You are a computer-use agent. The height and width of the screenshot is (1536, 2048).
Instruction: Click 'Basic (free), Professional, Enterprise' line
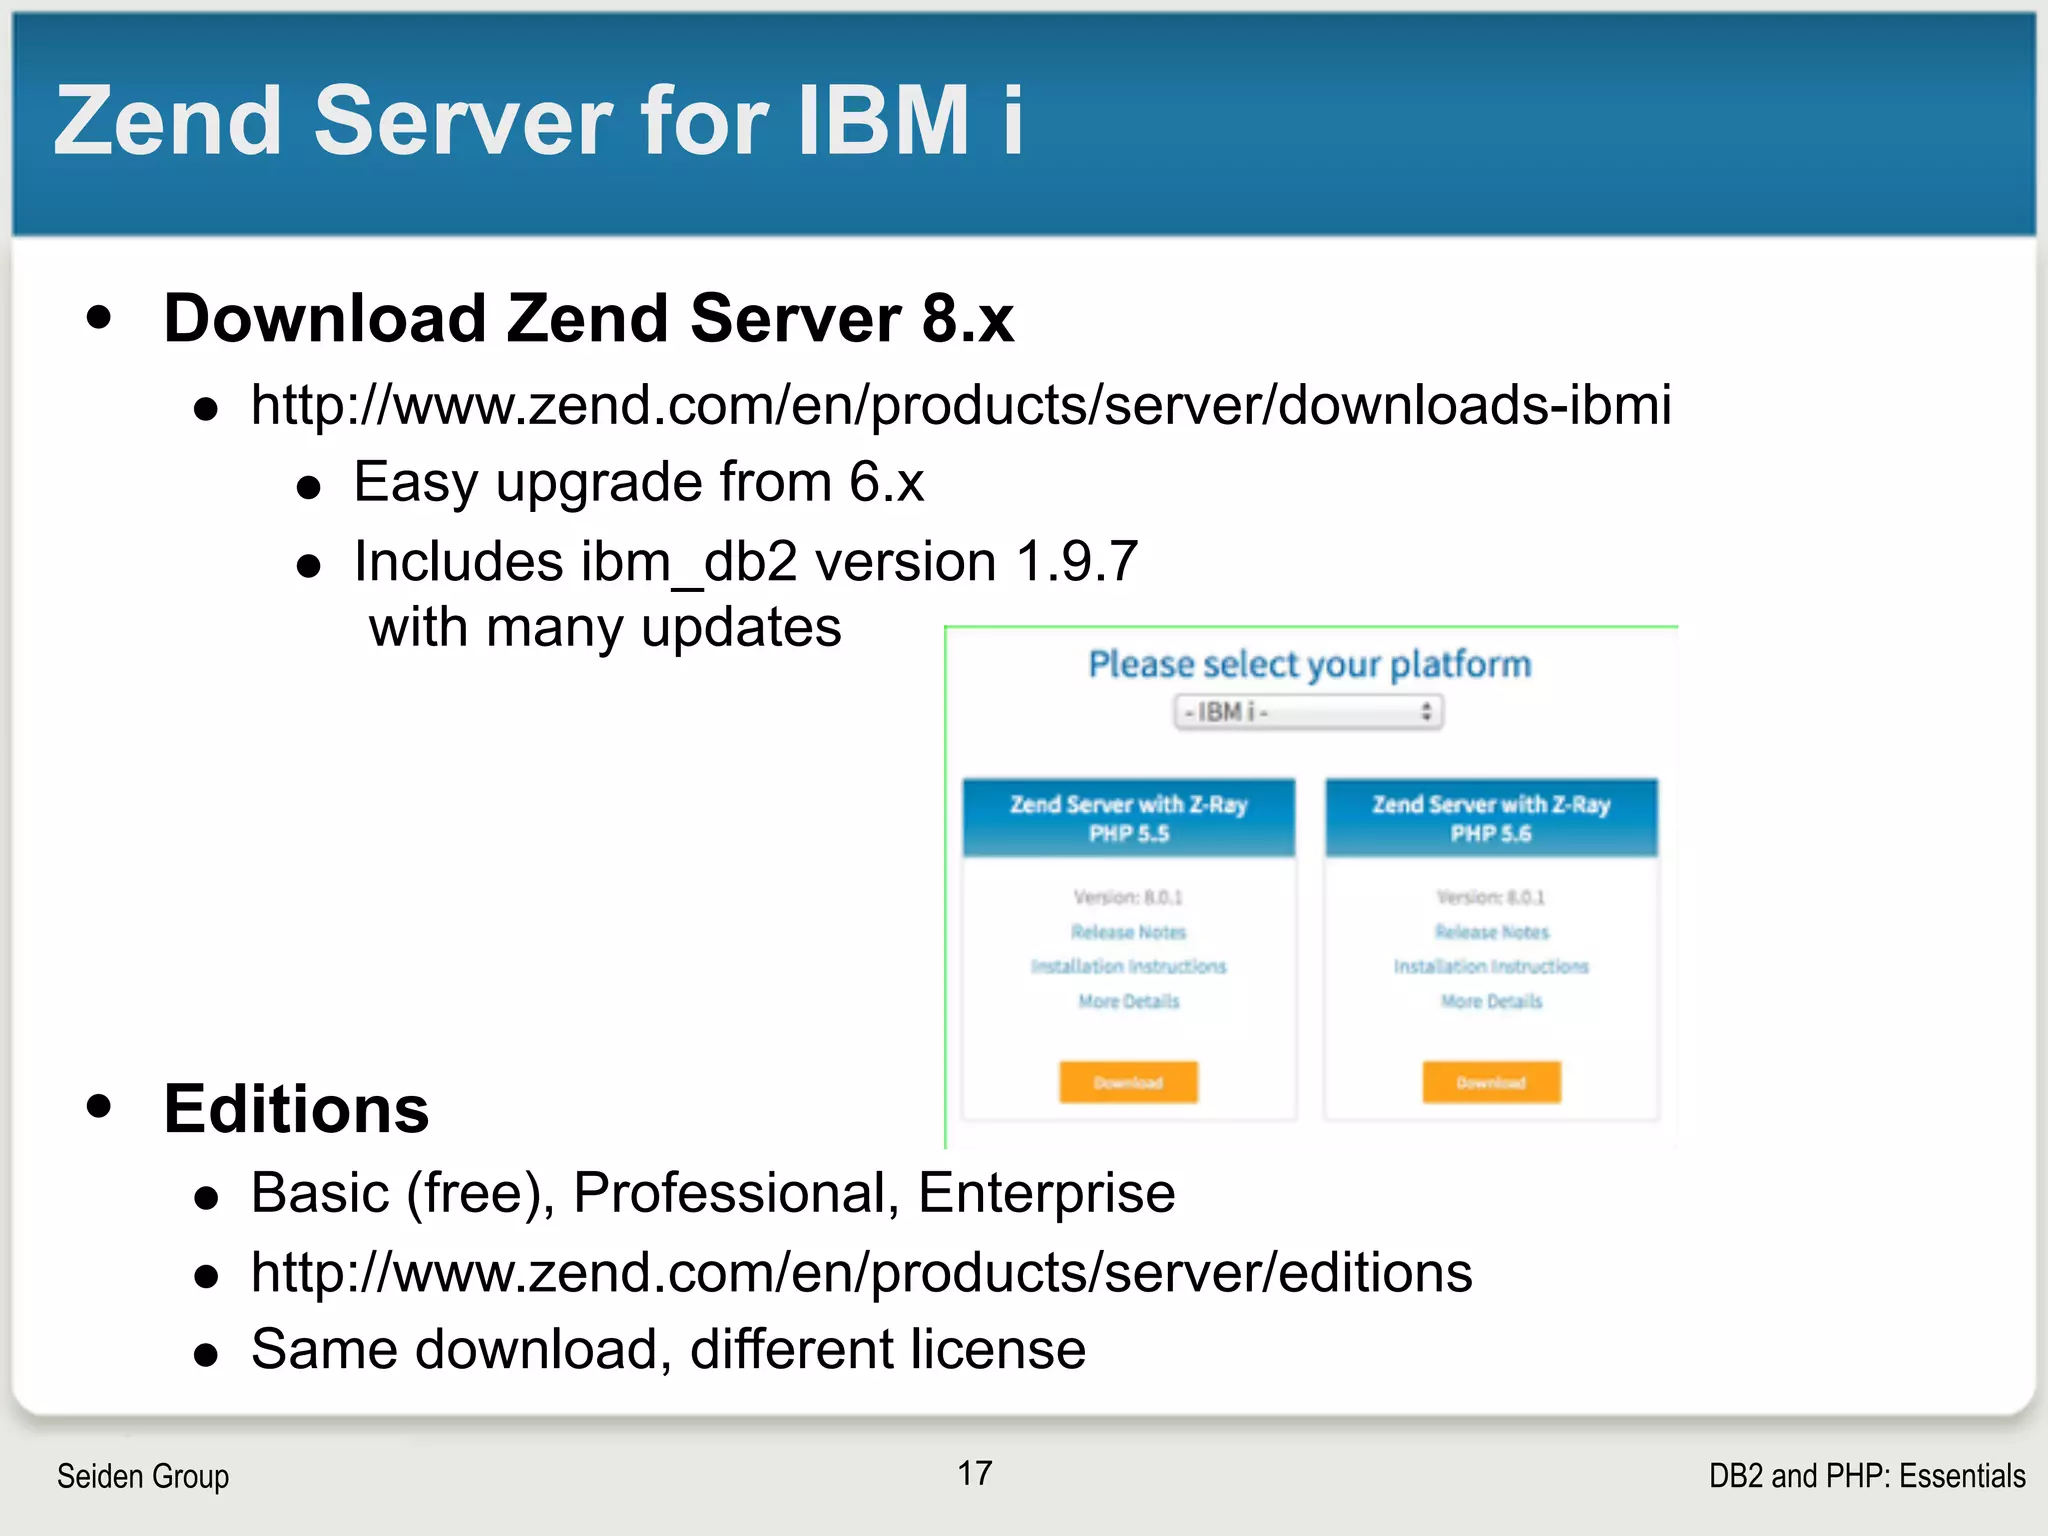pos(713,1193)
